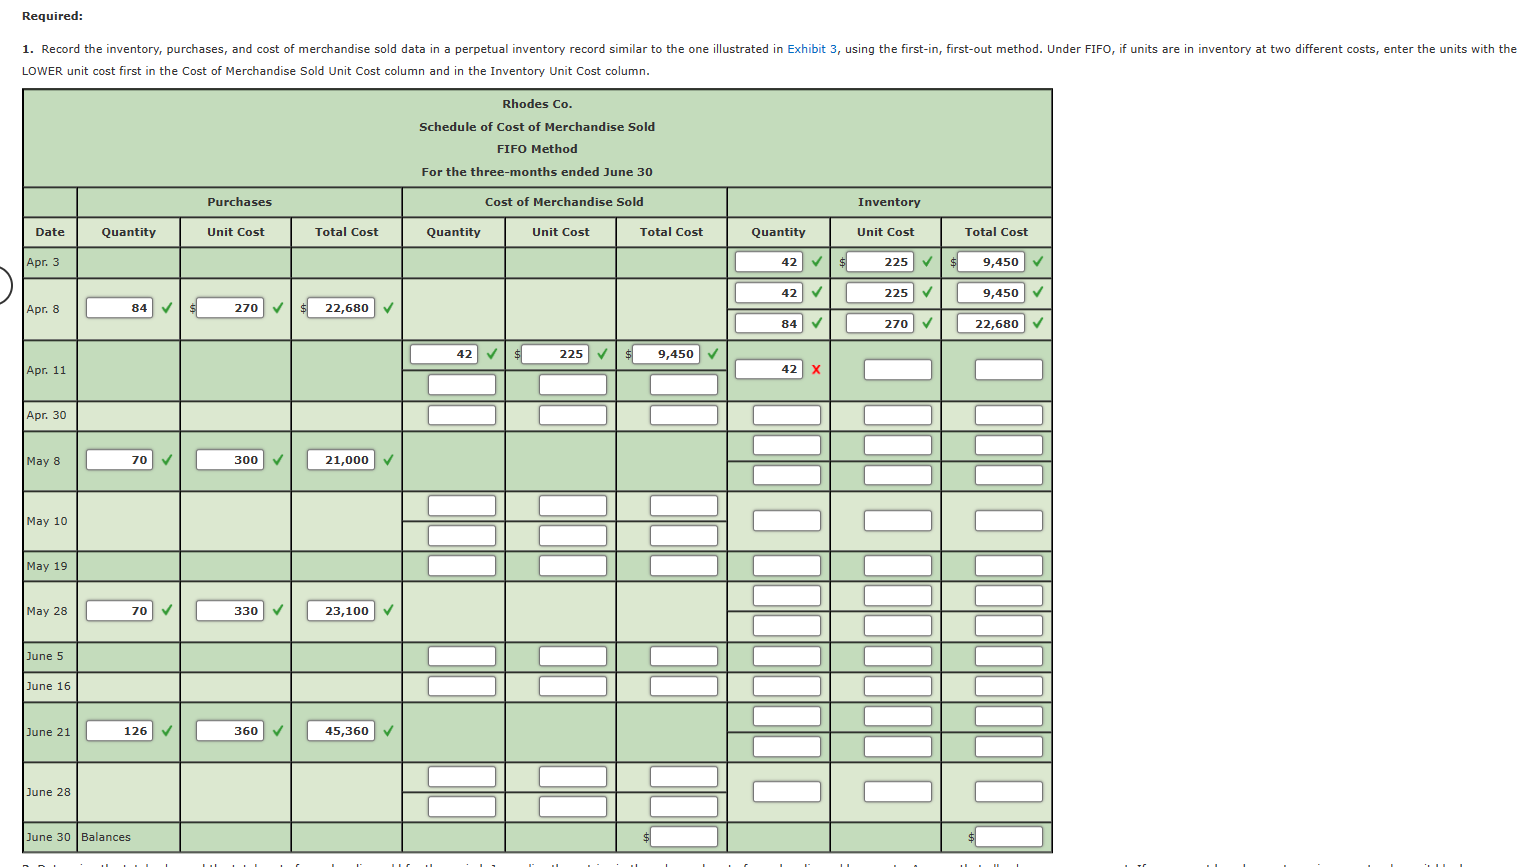
Task: Click the checkmark beside Apr. 8 inventory unit cost 270
Action: click(928, 323)
